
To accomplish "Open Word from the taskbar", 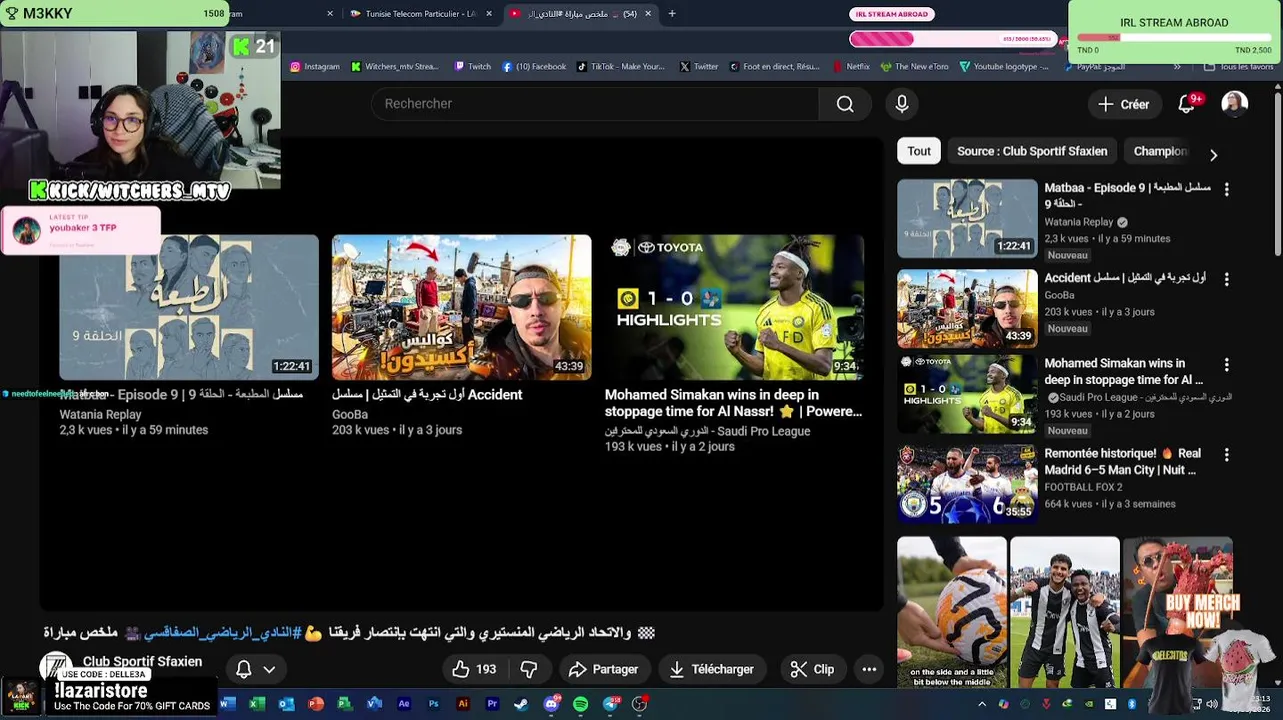I will [227, 704].
